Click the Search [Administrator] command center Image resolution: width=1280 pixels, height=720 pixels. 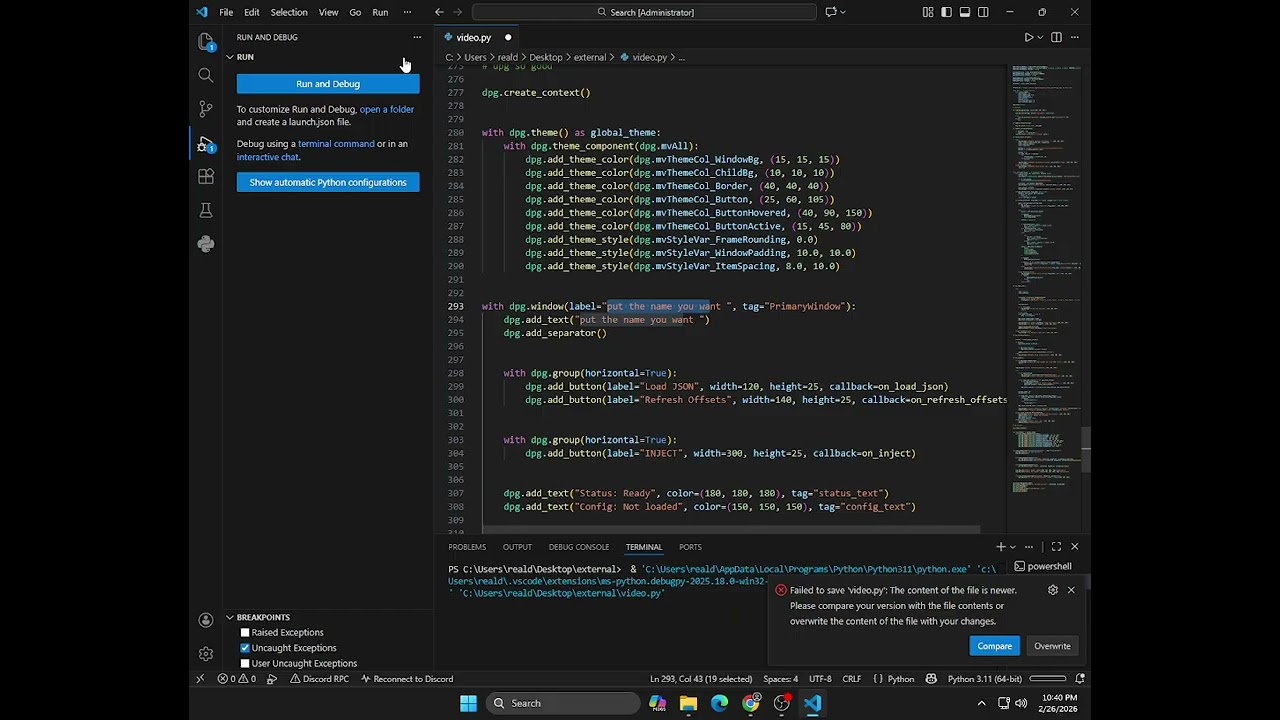(645, 12)
